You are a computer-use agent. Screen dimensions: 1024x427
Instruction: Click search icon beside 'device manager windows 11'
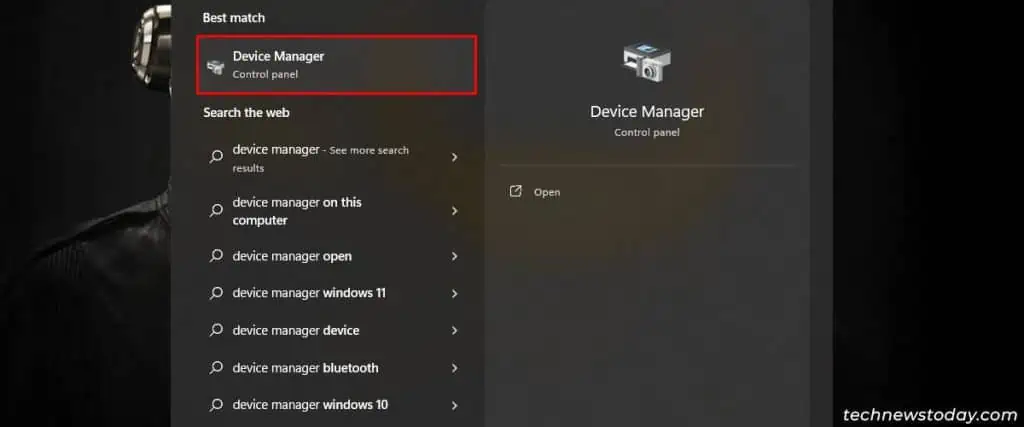coord(216,293)
